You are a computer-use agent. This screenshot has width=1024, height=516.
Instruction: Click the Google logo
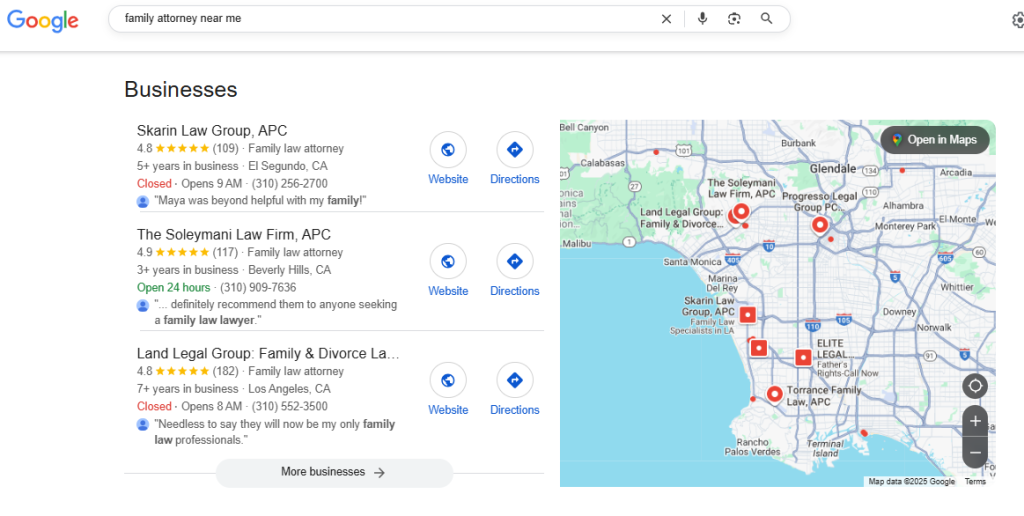pyautogui.click(x=42, y=20)
